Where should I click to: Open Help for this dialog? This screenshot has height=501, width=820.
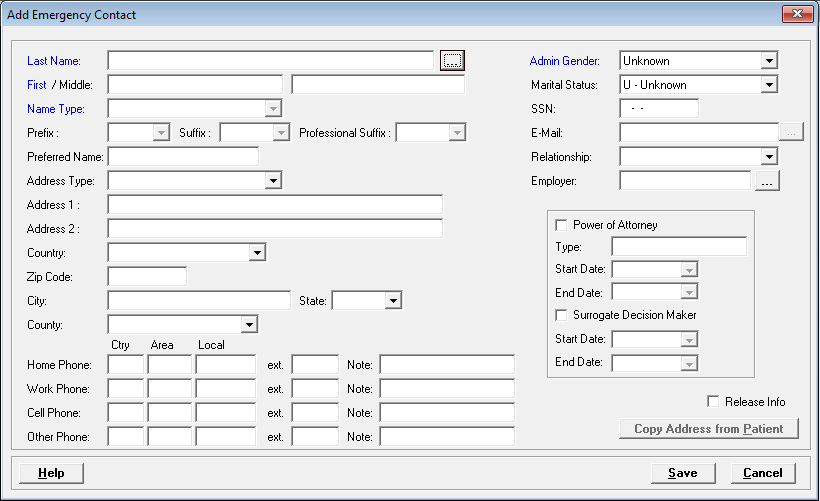tap(50, 473)
